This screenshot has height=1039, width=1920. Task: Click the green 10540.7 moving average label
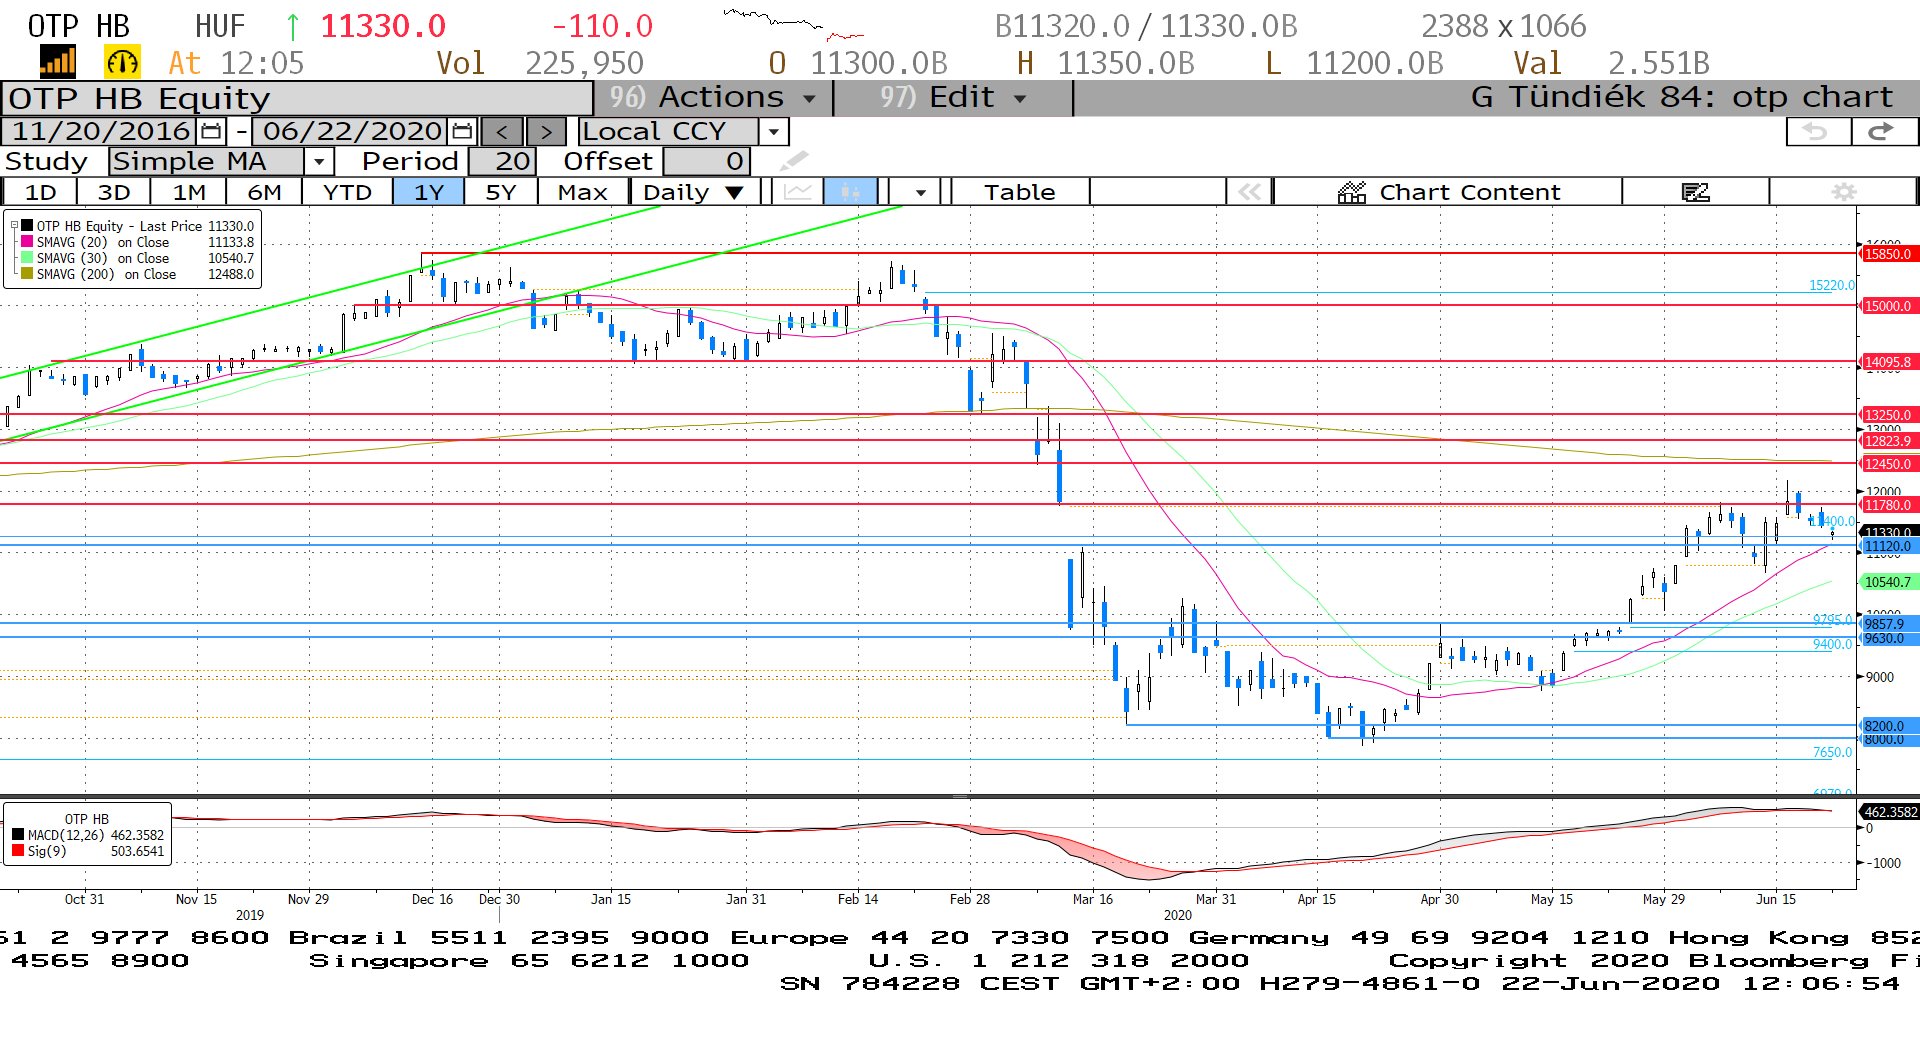click(1888, 582)
